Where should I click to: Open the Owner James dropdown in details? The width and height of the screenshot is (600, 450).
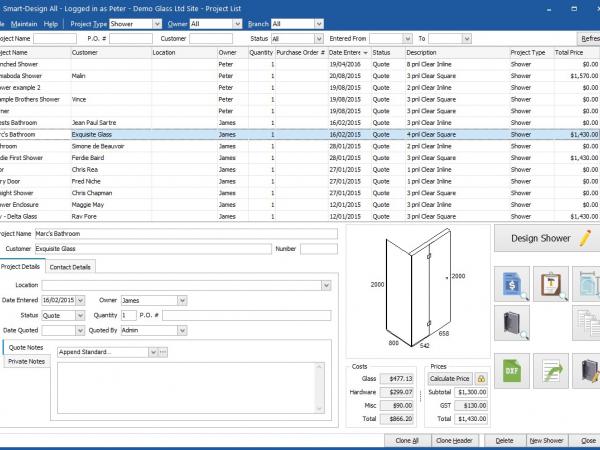click(182, 300)
